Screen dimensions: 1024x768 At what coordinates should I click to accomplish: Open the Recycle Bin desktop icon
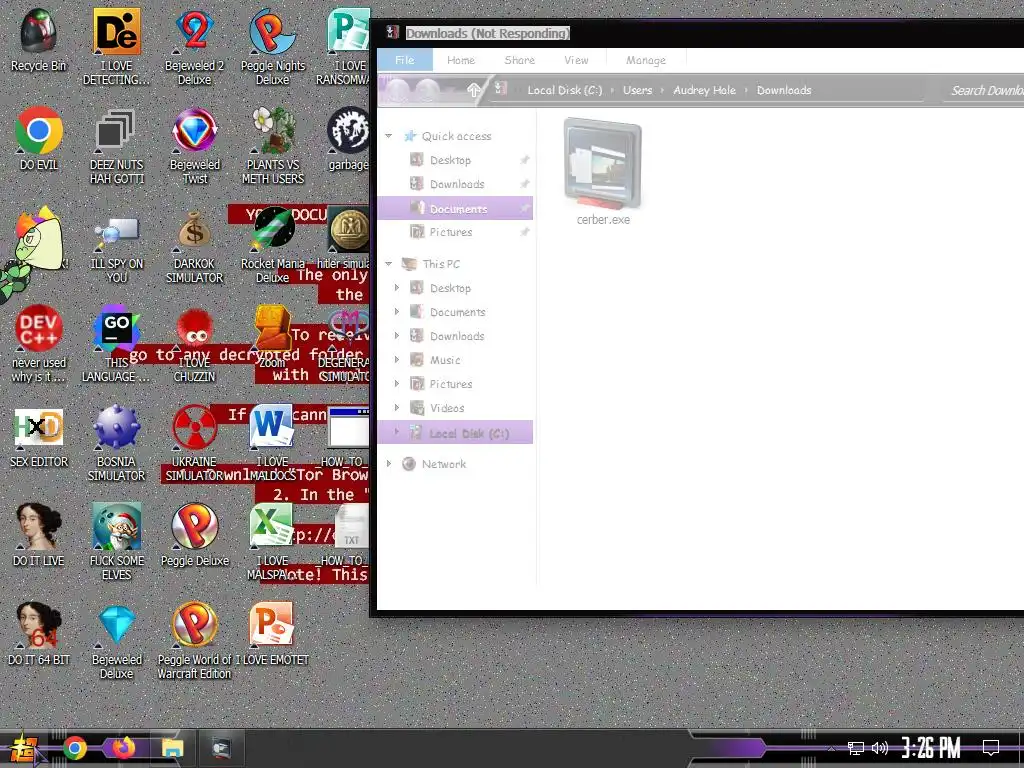pyautogui.click(x=39, y=40)
